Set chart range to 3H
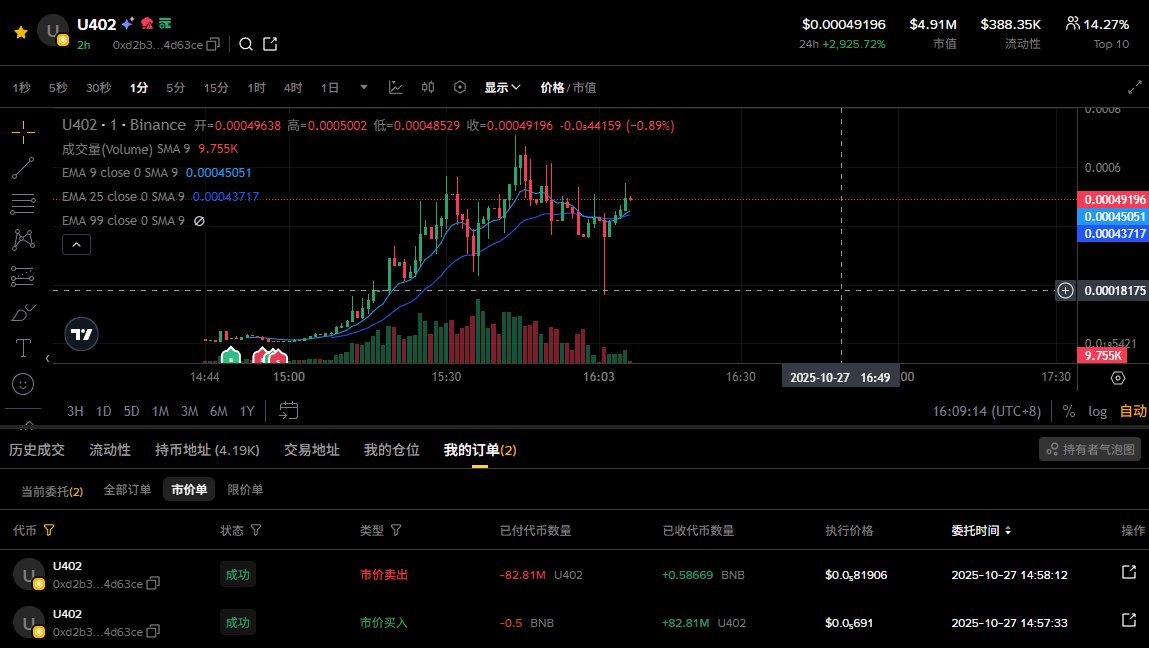Viewport: 1149px width, 648px height. [x=75, y=411]
